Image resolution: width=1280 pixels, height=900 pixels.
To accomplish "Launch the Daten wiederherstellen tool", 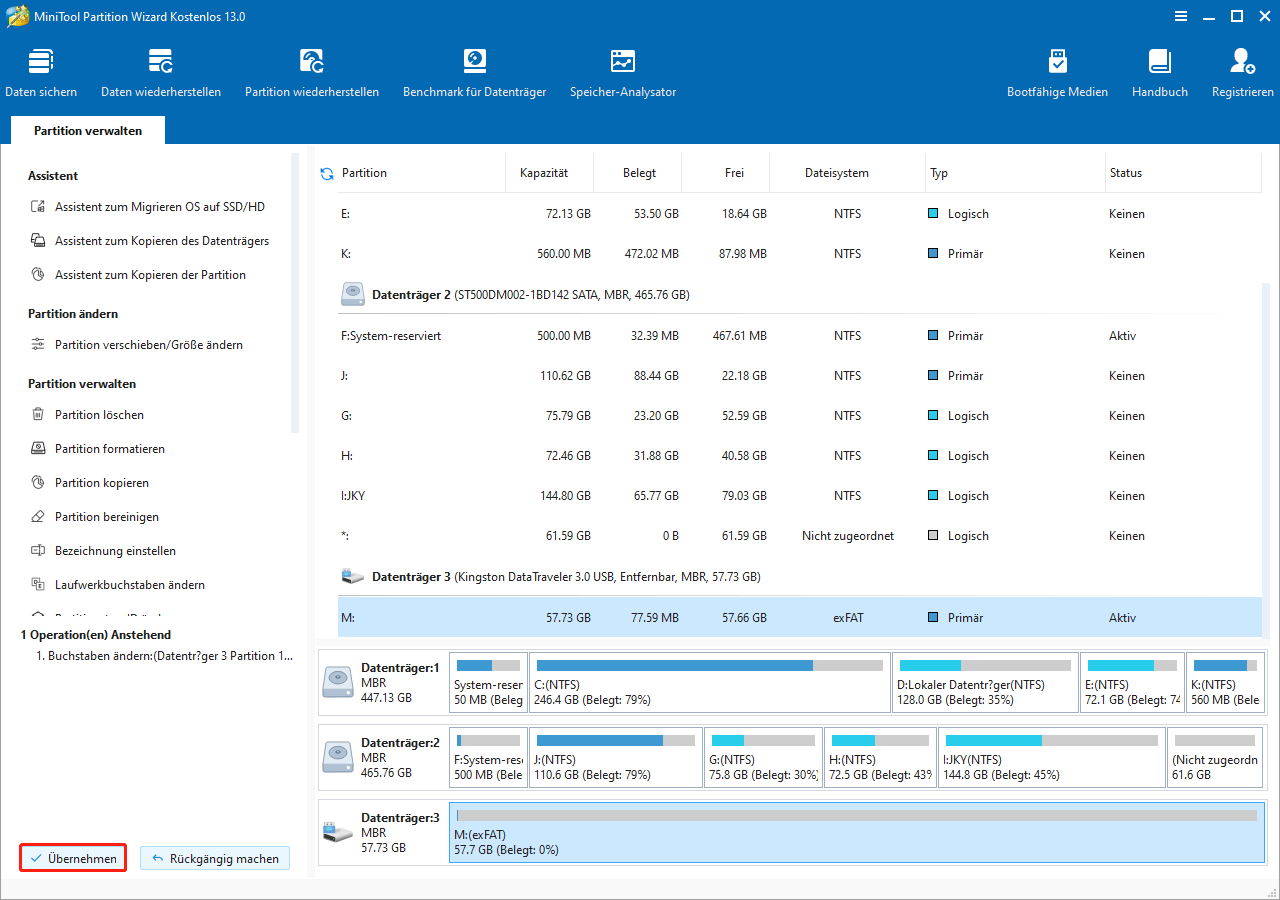I will tap(161, 73).
